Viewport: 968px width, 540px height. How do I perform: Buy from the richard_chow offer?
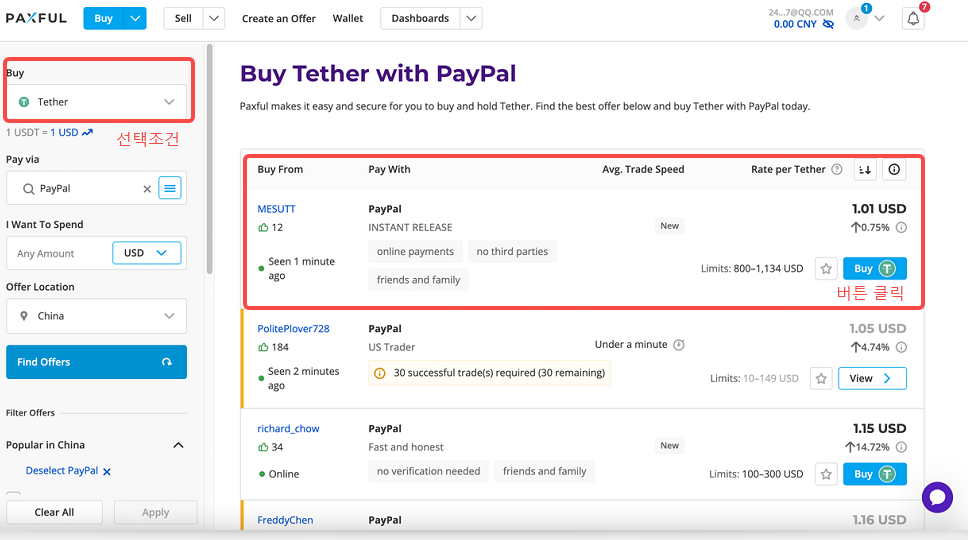[x=875, y=474]
